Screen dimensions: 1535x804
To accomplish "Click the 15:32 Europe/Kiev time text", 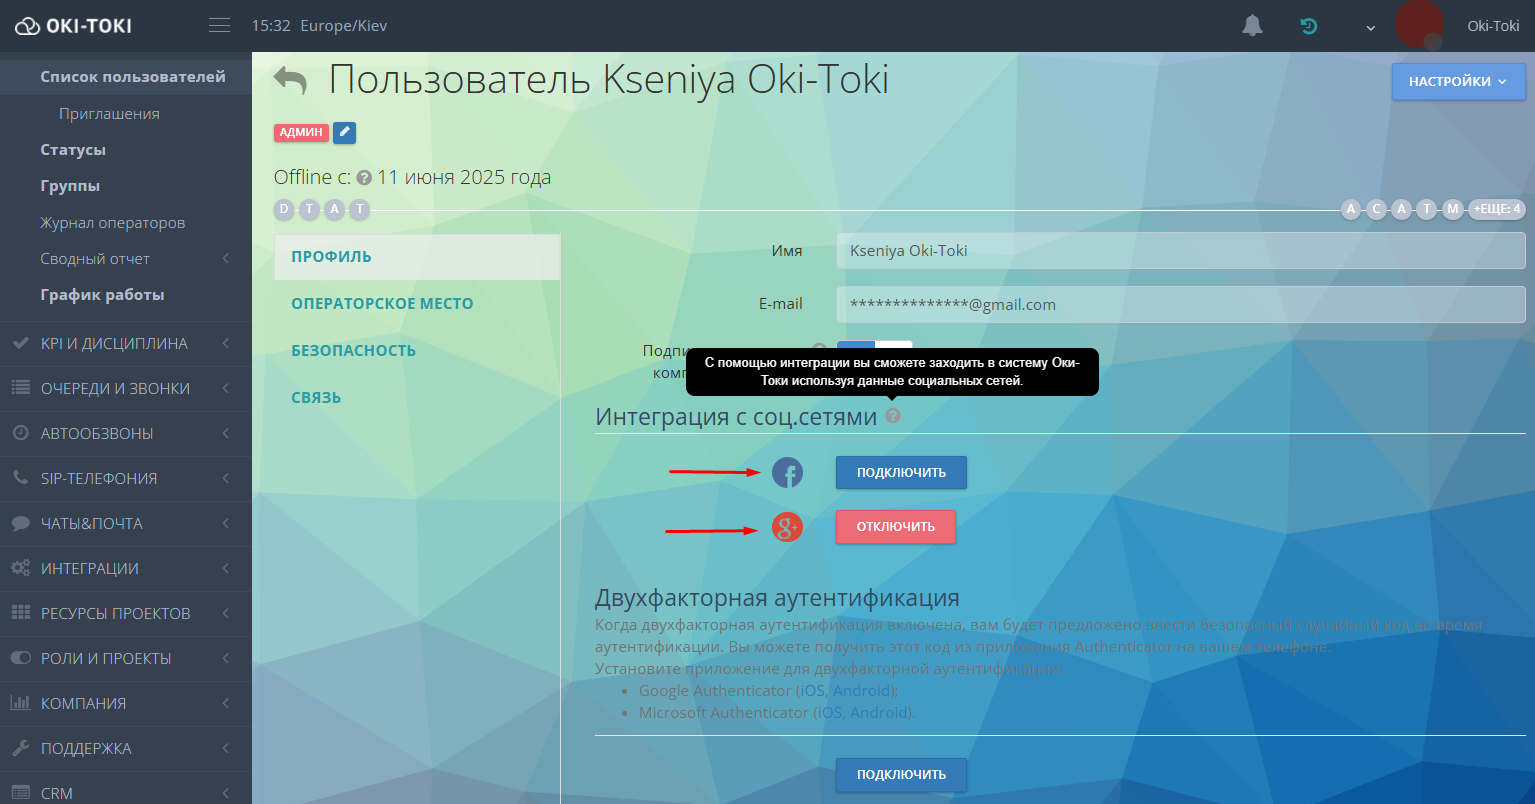I will click(x=319, y=26).
